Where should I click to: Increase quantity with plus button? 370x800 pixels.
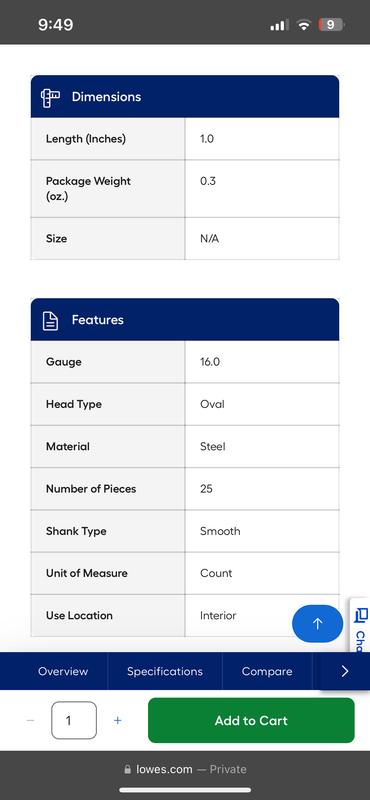tap(118, 720)
